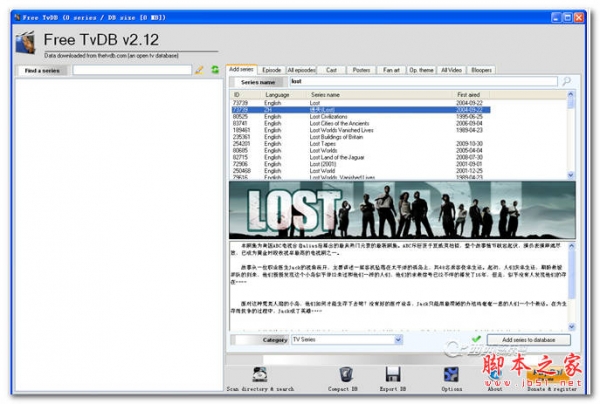Click the green refresh icon beside Find a series
Screen dimensions: 600x404
coord(215,70)
